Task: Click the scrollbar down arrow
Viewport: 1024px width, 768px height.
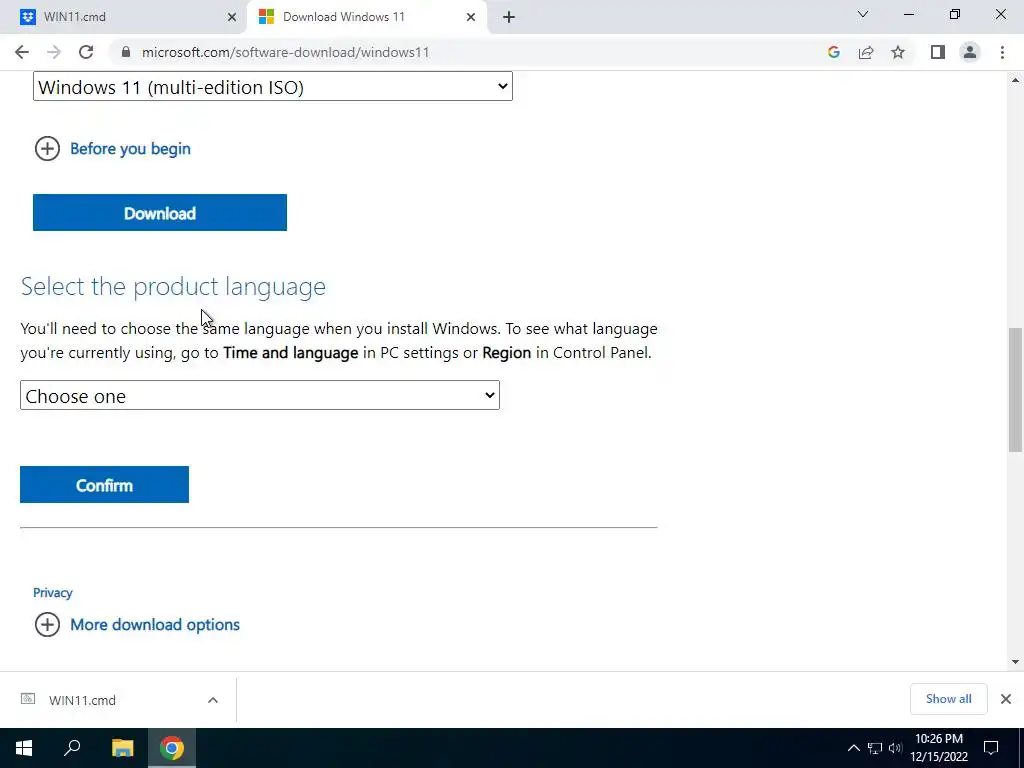Action: pyautogui.click(x=1016, y=662)
